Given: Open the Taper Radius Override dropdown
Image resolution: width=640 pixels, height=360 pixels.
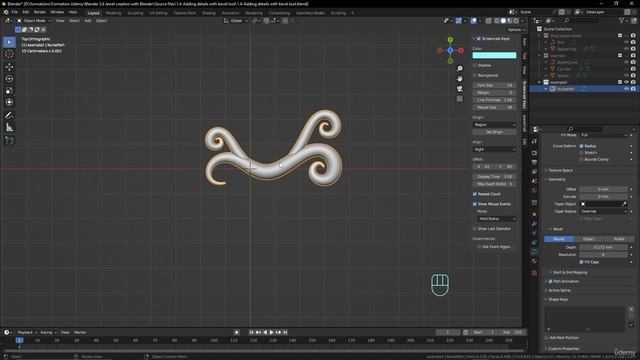Looking at the screenshot, I should click(604, 211).
